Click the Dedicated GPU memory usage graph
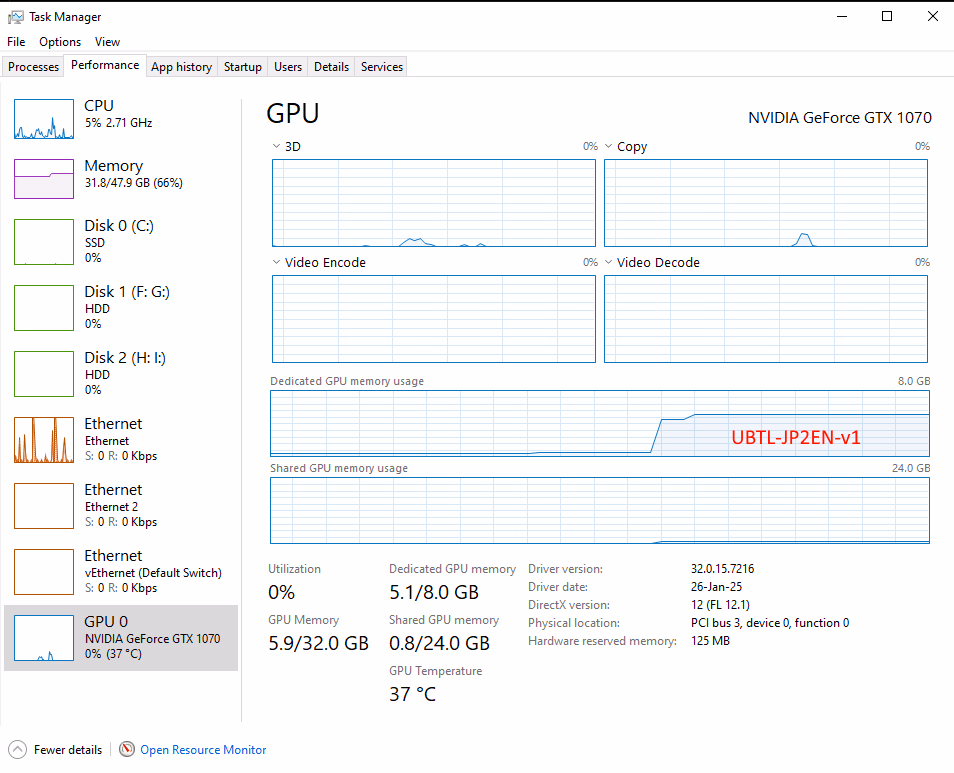The height and width of the screenshot is (773, 954). click(x=600, y=422)
